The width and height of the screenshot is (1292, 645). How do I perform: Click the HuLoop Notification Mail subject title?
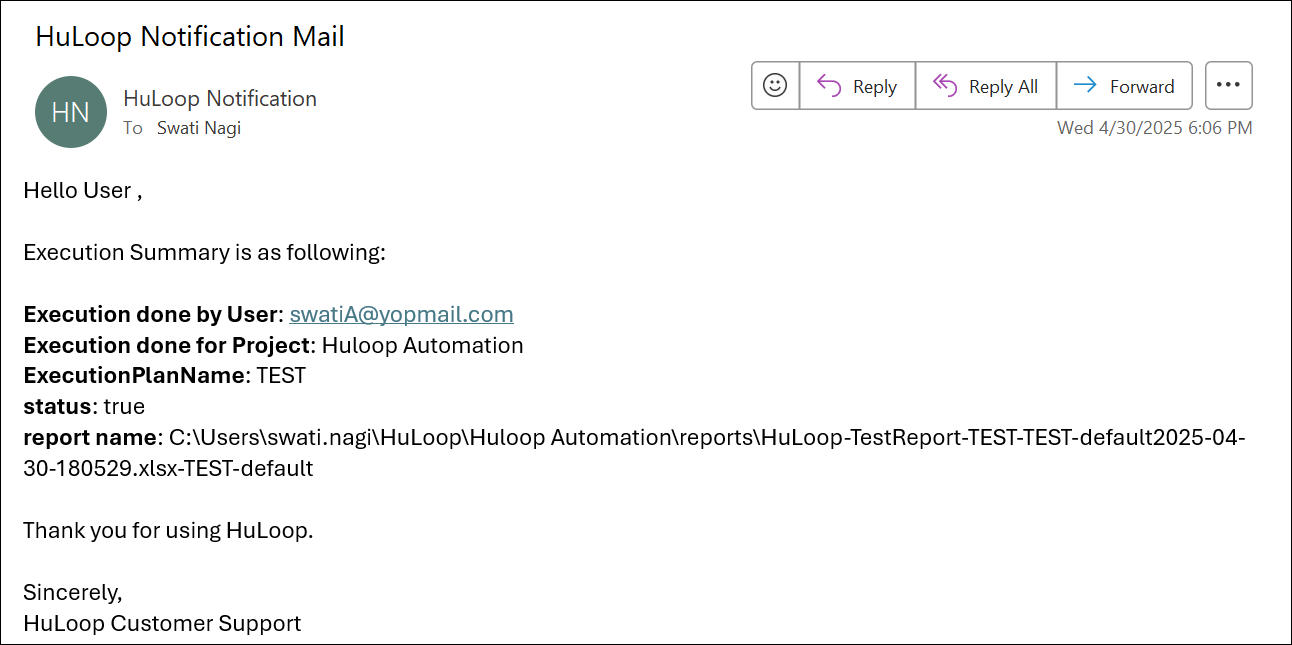(190, 37)
